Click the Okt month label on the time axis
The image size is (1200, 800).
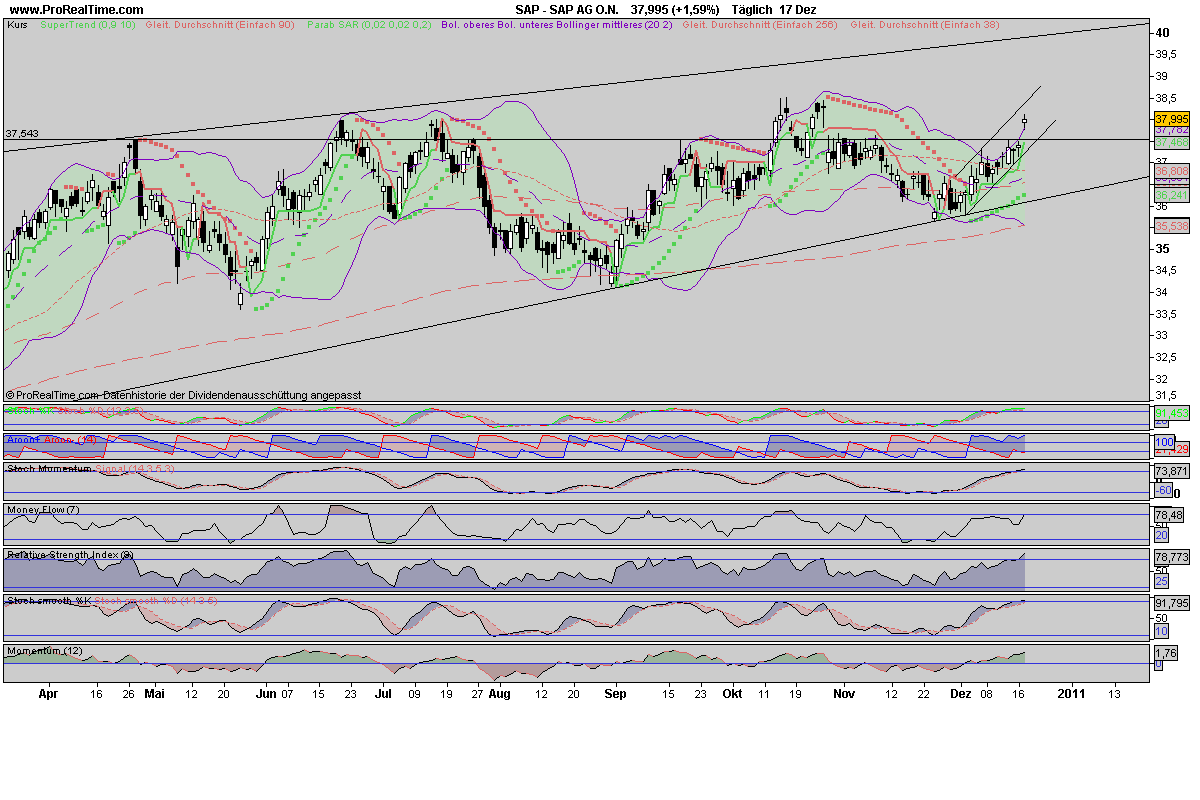733,692
